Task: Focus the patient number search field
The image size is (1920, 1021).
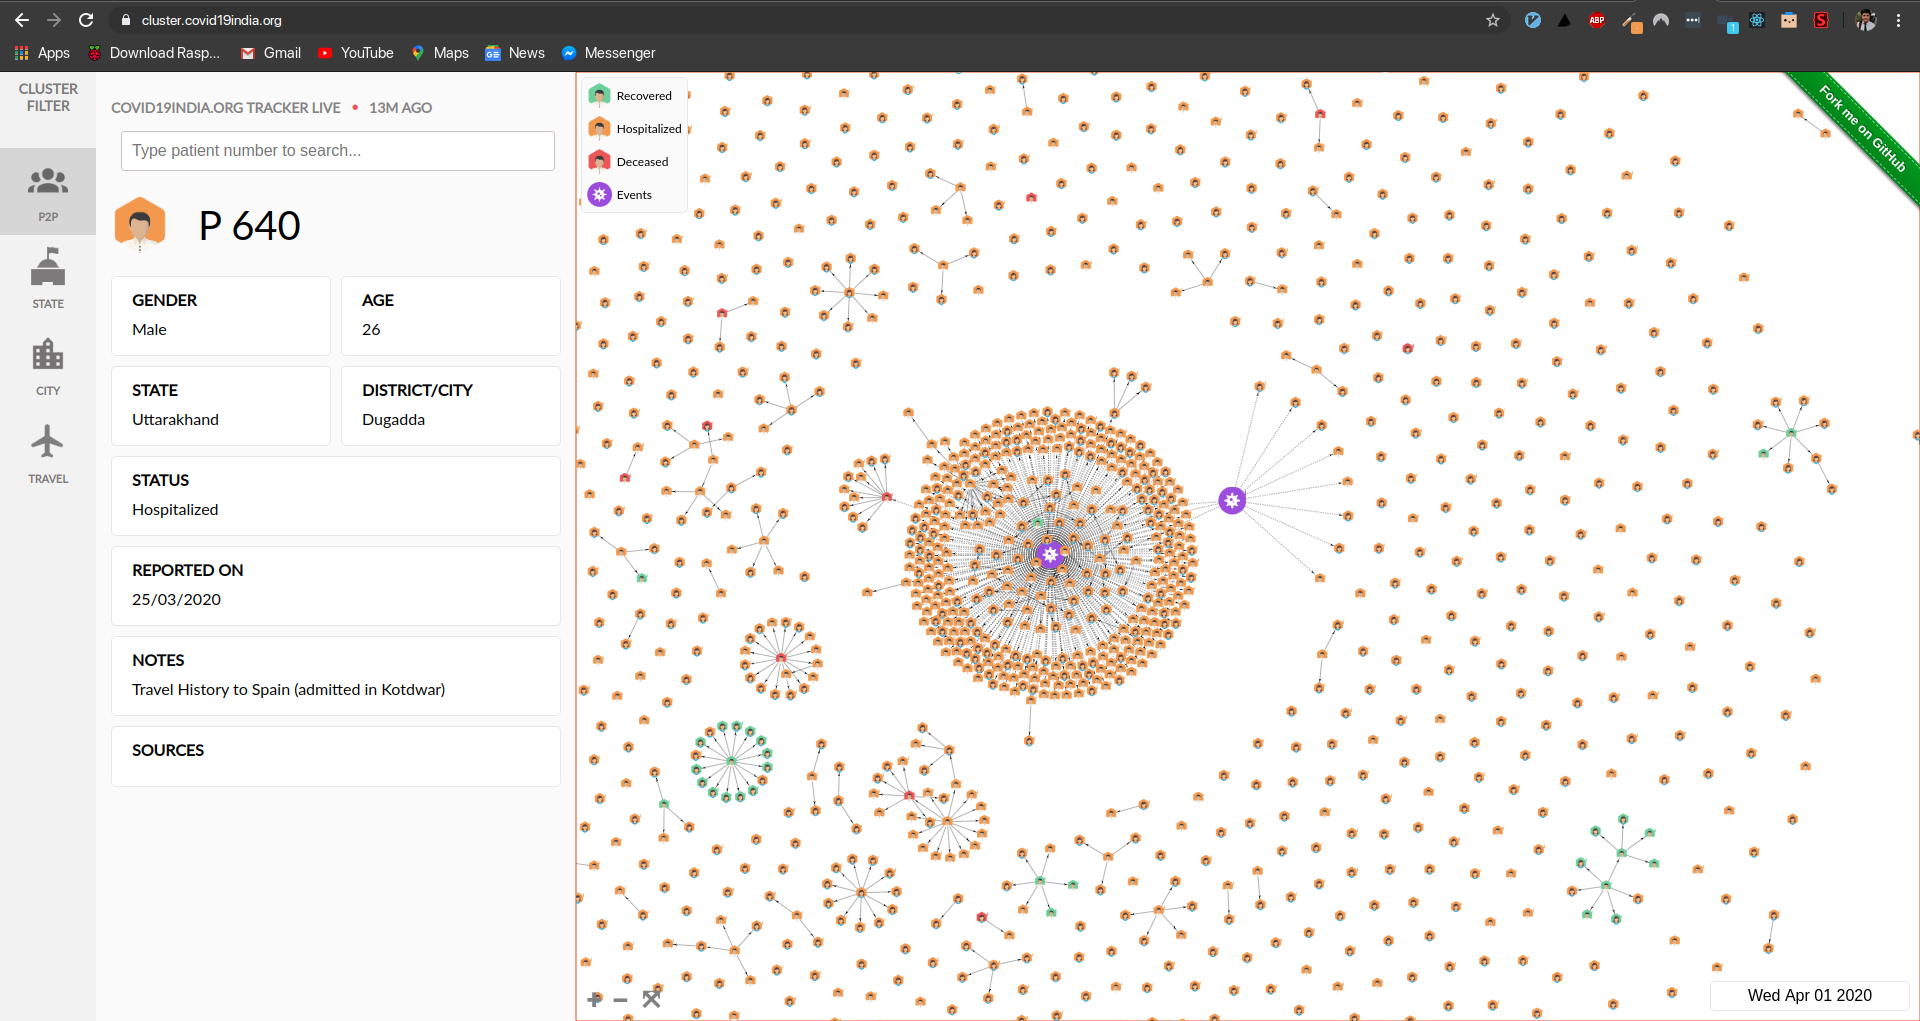Action: (338, 150)
